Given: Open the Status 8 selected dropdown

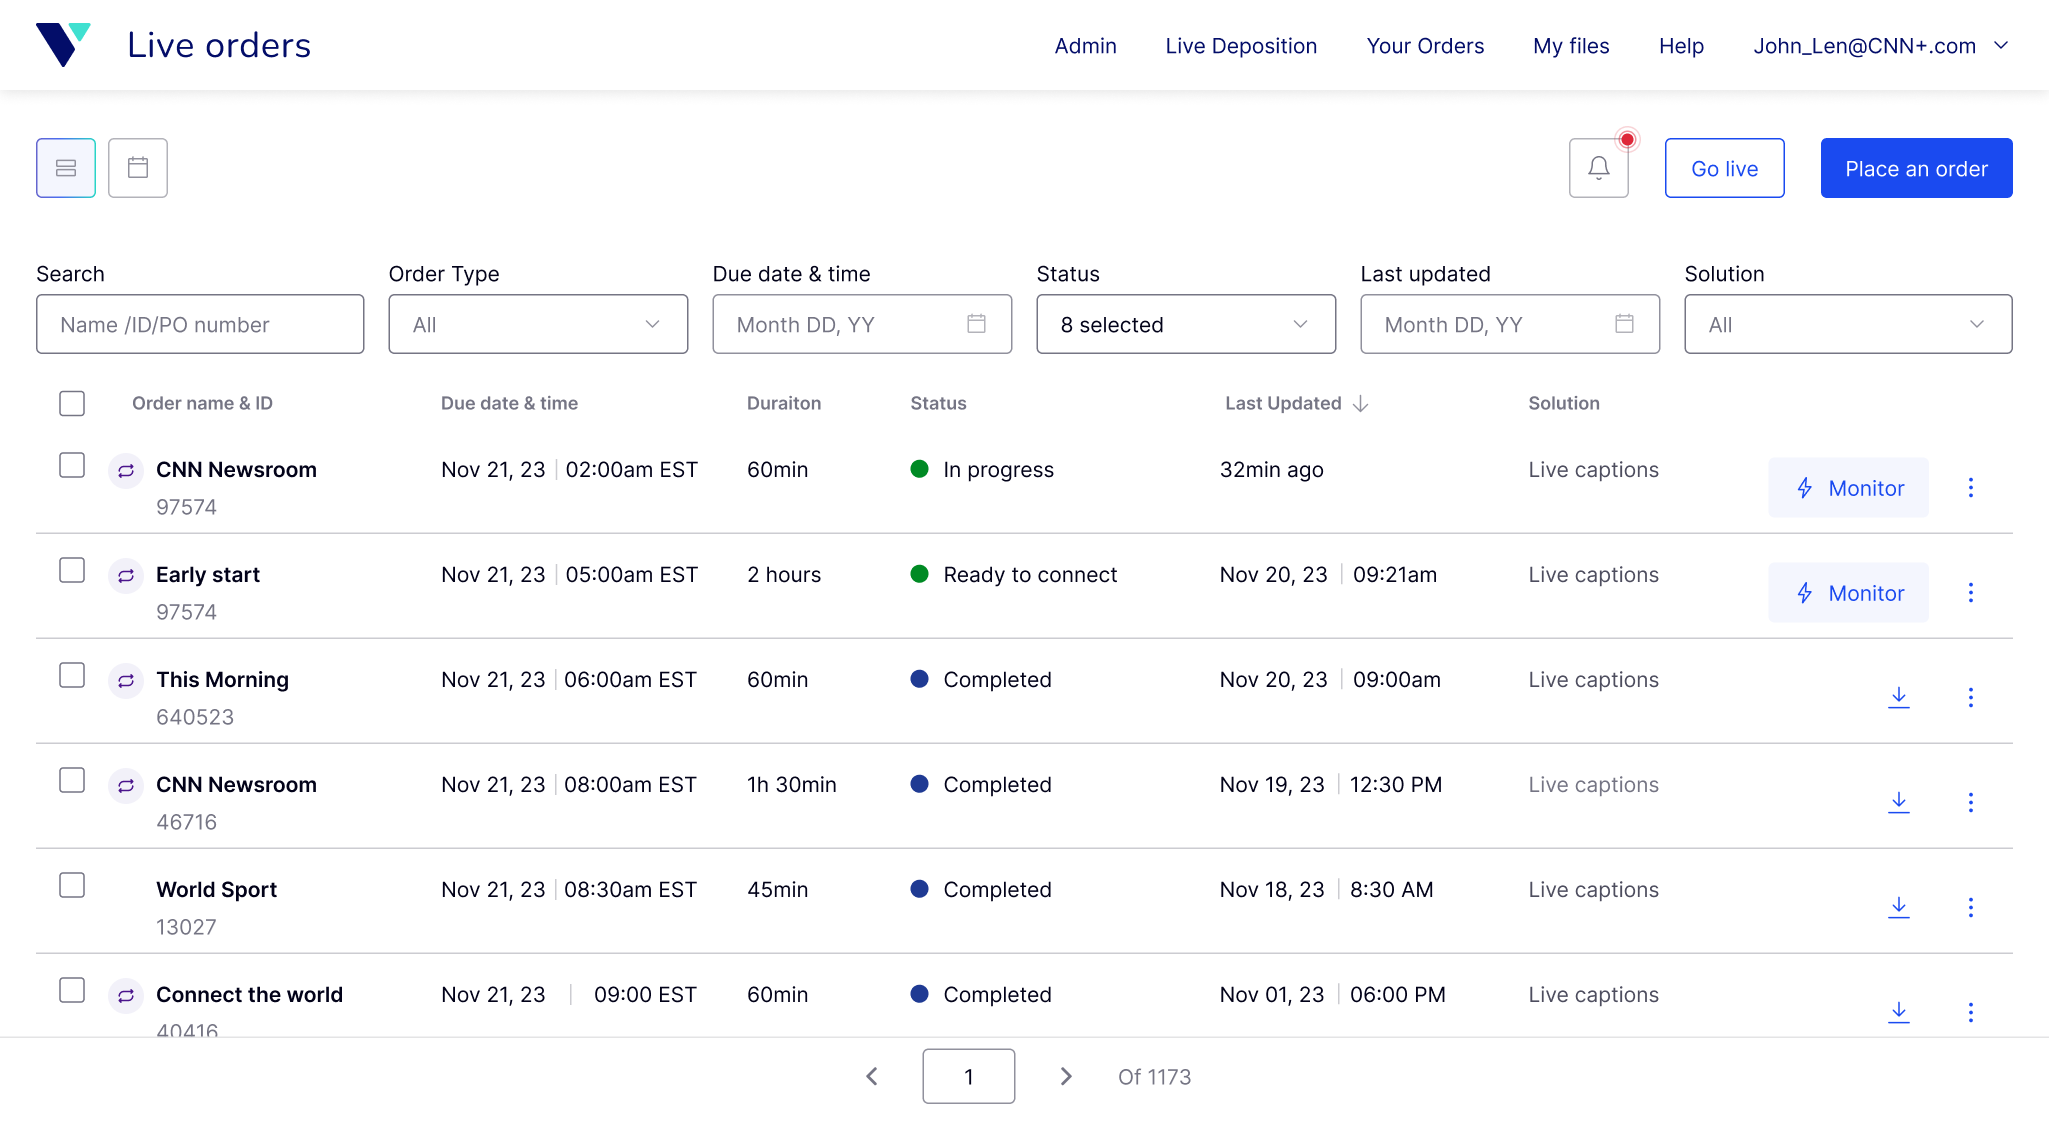Looking at the screenshot, I should (1186, 324).
